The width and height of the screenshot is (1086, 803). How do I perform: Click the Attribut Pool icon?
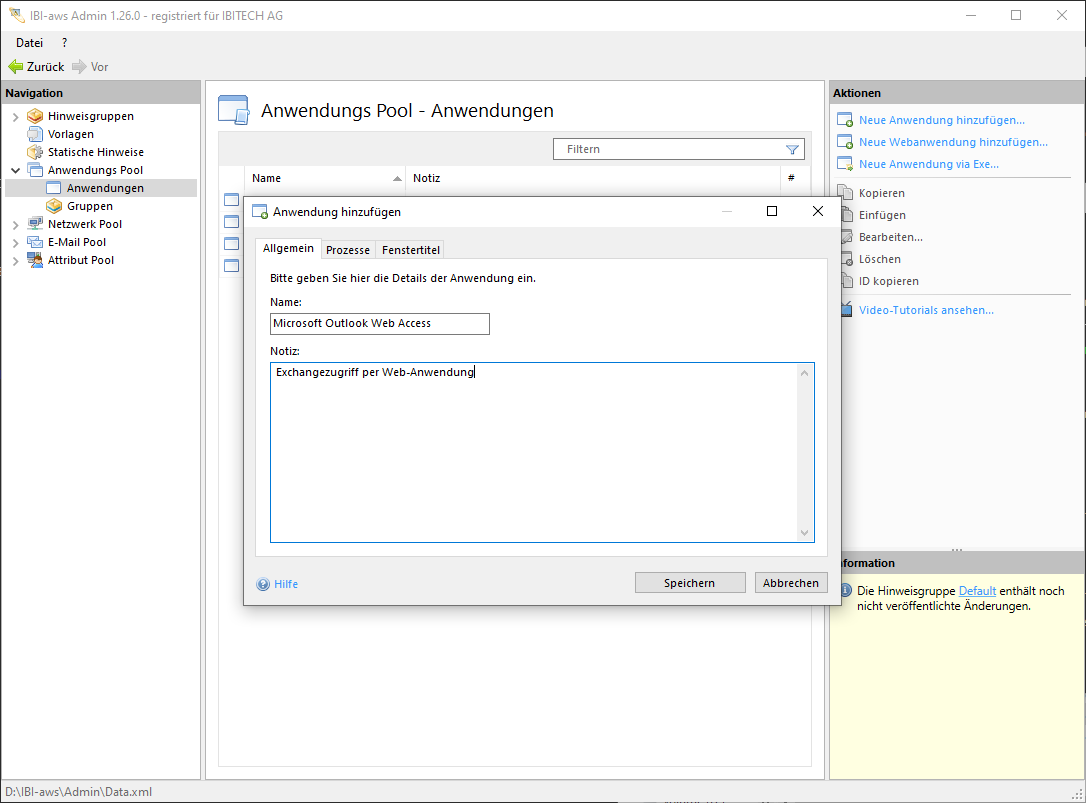point(35,260)
